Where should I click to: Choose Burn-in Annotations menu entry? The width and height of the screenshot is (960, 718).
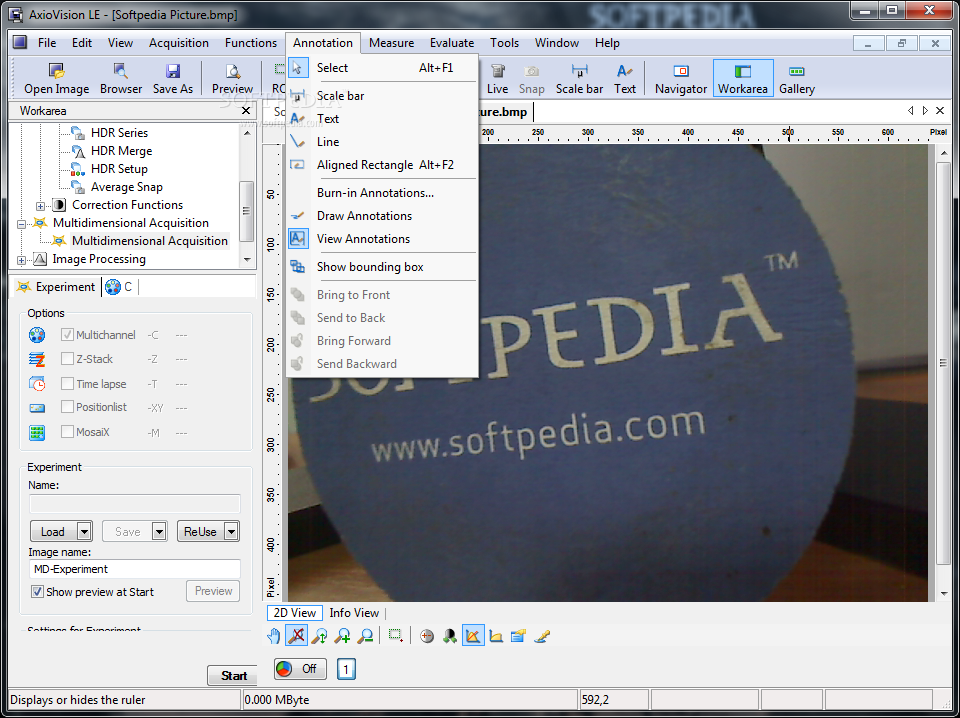pyautogui.click(x=383, y=193)
